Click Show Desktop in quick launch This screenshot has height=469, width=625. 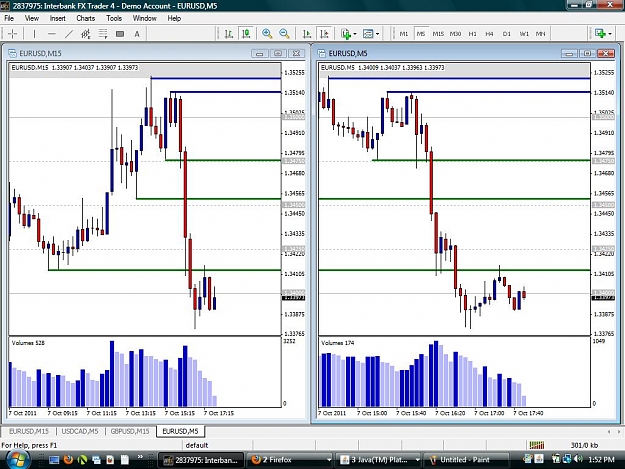54,460
